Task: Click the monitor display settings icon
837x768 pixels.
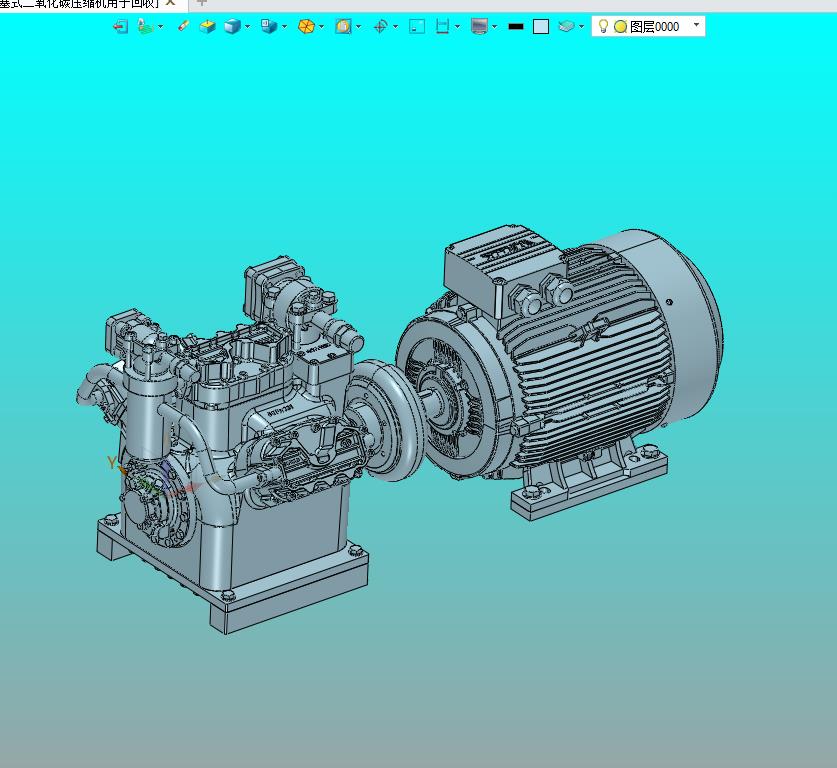Action: click(x=479, y=27)
